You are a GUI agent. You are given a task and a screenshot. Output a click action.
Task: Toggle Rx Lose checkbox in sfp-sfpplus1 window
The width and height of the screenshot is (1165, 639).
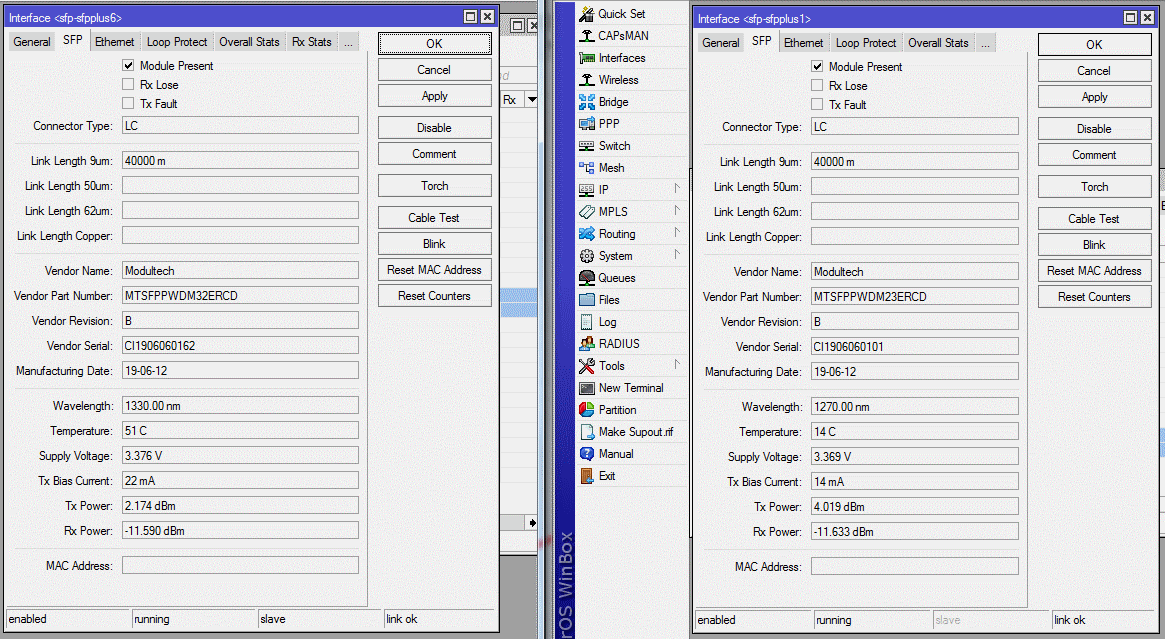pyautogui.click(x=817, y=86)
